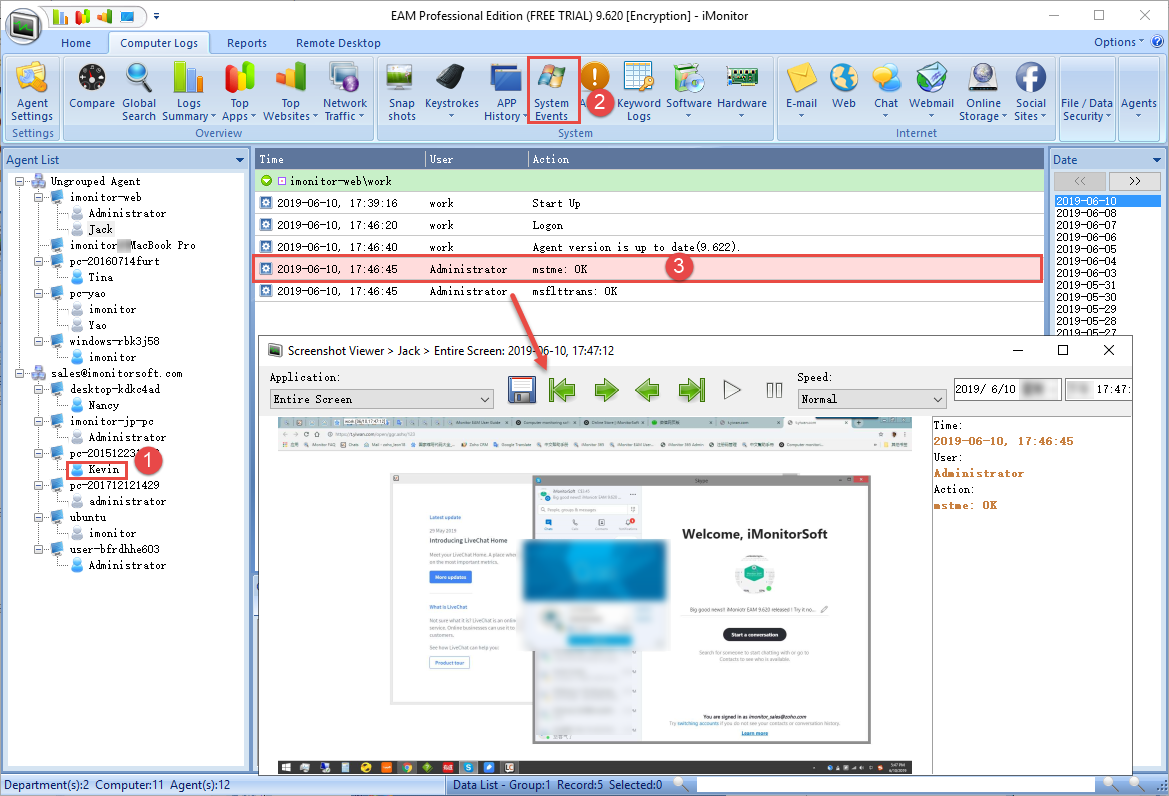Open Web logs
Viewport: 1169px width, 796px height.
843,87
